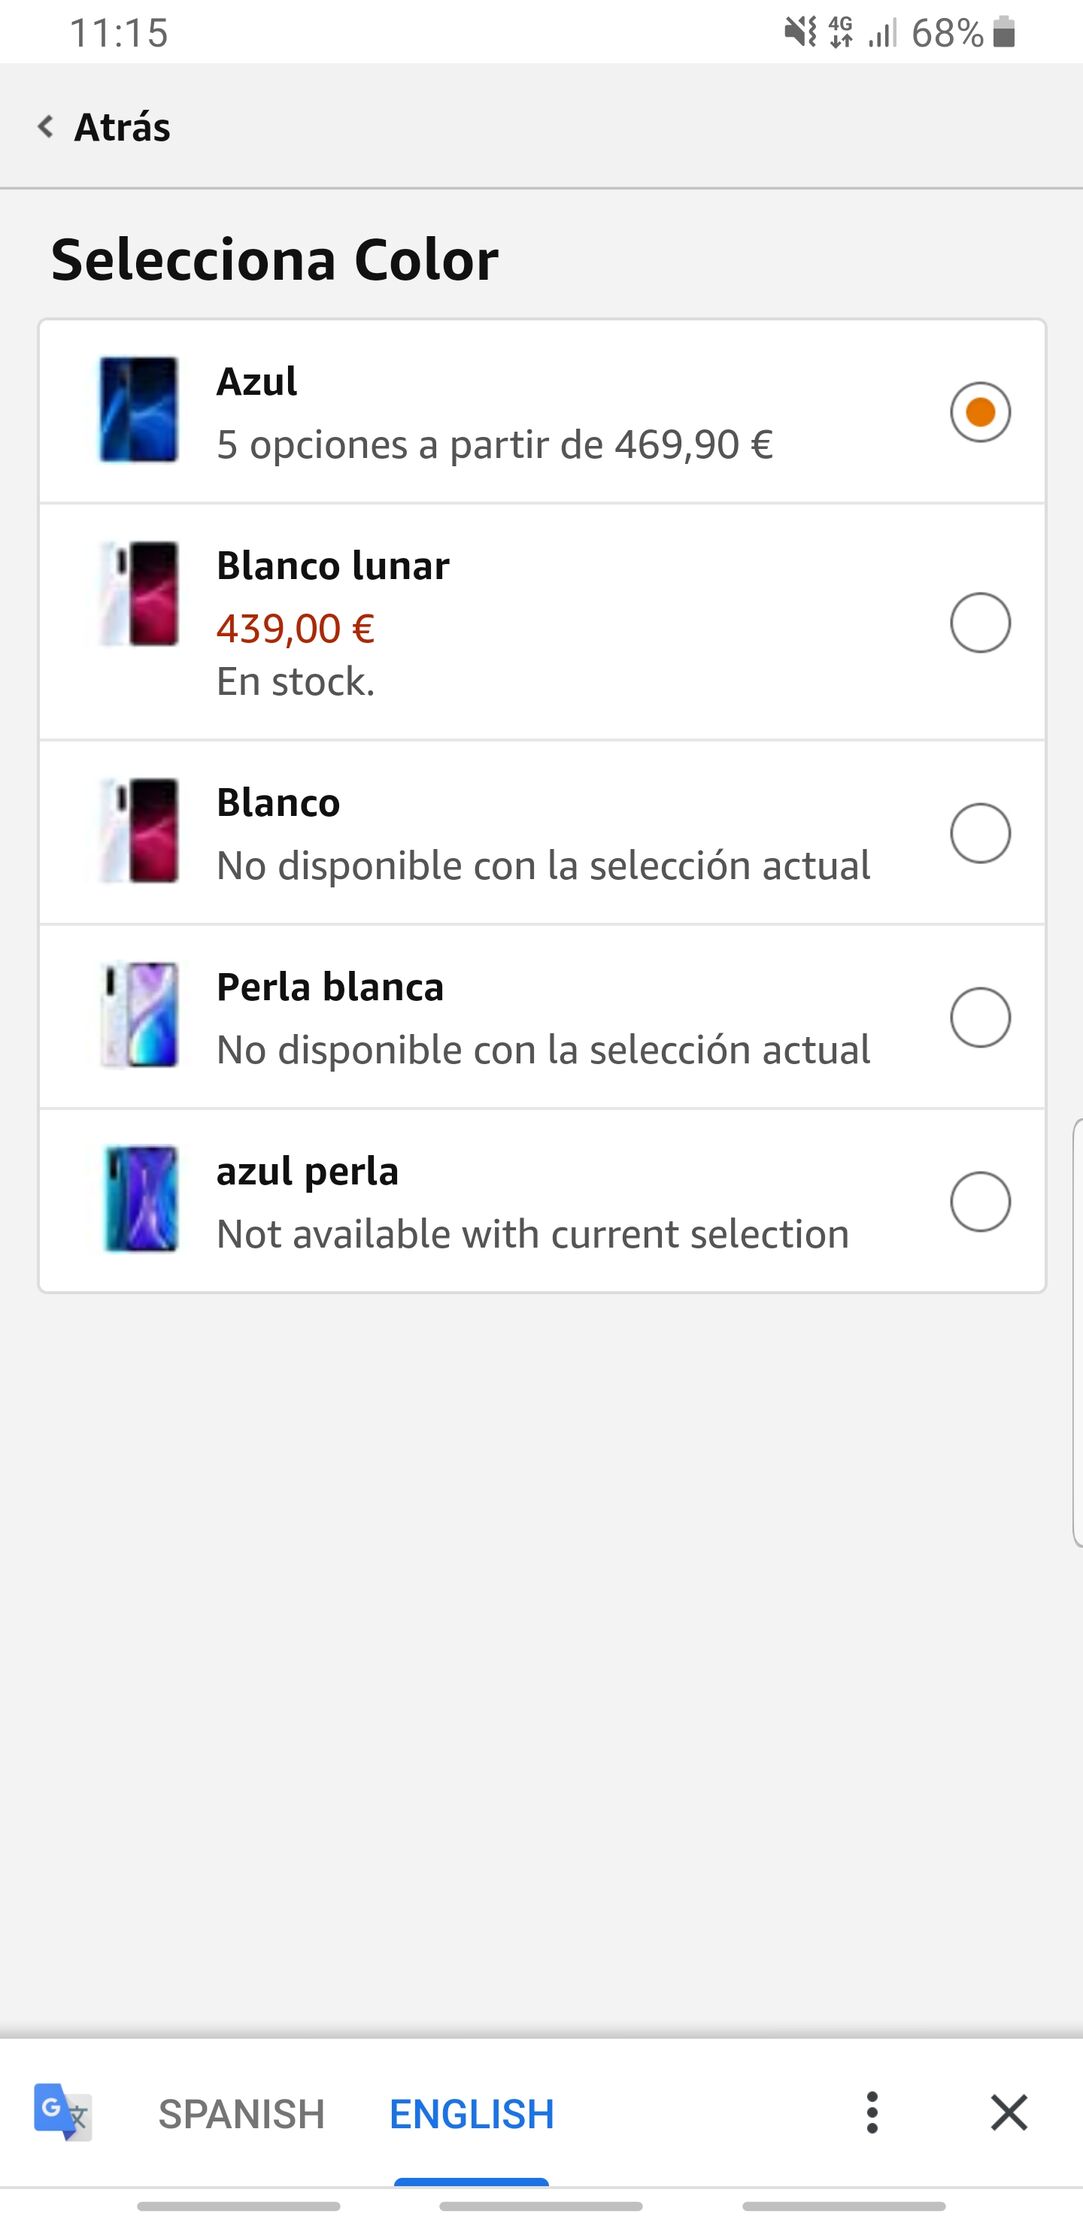This screenshot has width=1083, height=2226.
Task: Tap the azul perla phone thumbnail
Action: pyautogui.click(x=141, y=1199)
